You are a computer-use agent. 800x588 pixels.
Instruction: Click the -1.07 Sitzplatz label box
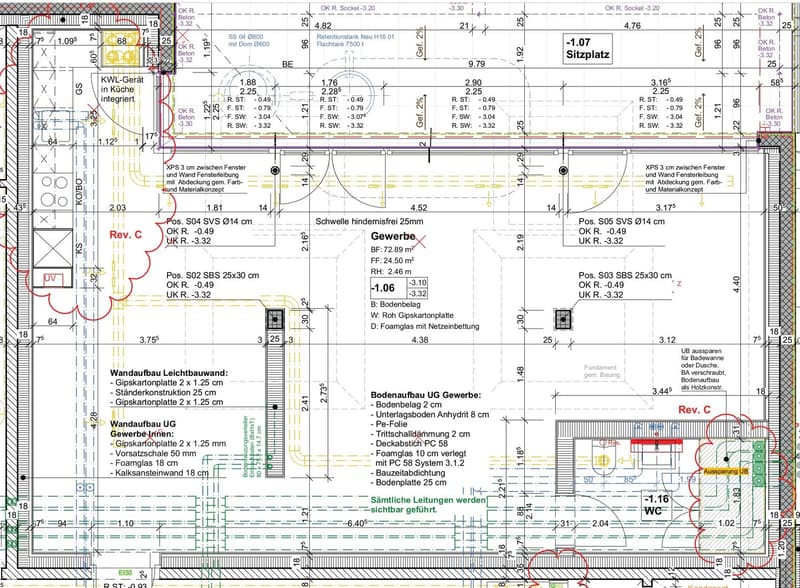tap(588, 49)
